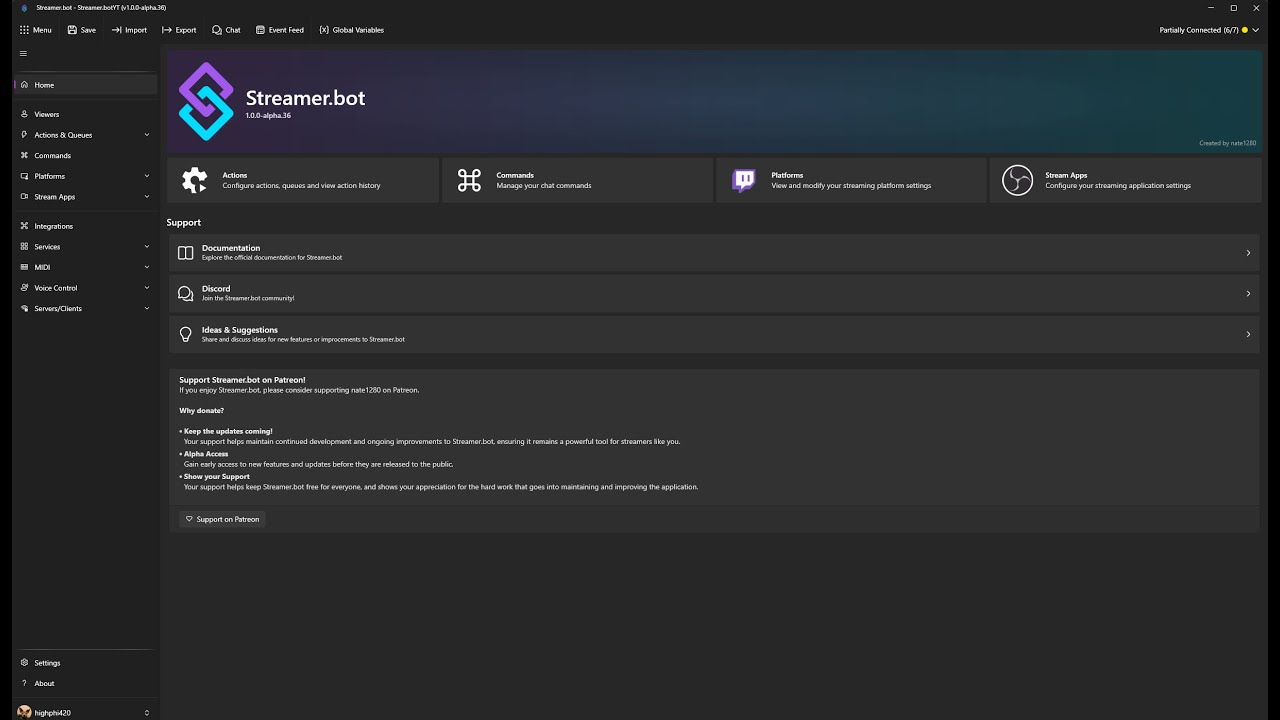Click 'Alpha Access' bullet text
Screen dimensions: 1280x720
pos(206,454)
